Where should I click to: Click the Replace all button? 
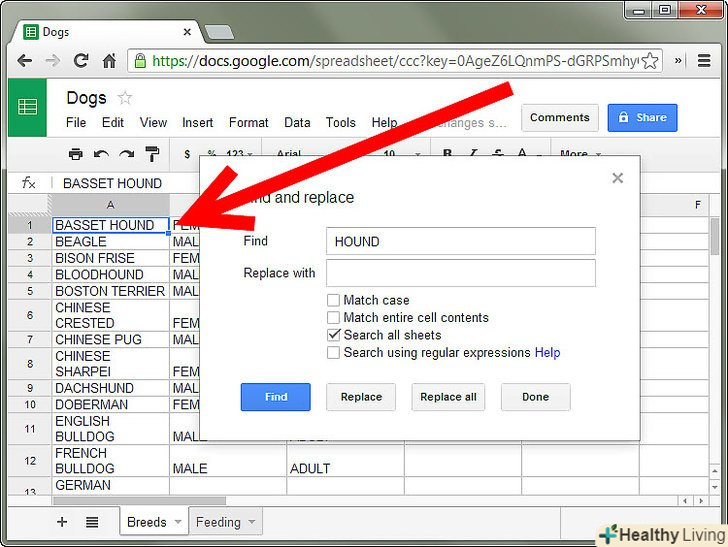[x=448, y=397]
